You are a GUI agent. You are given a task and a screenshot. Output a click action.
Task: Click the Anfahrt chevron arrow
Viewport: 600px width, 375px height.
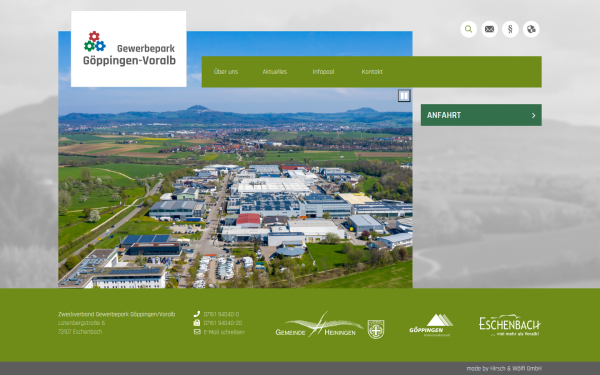(533, 115)
